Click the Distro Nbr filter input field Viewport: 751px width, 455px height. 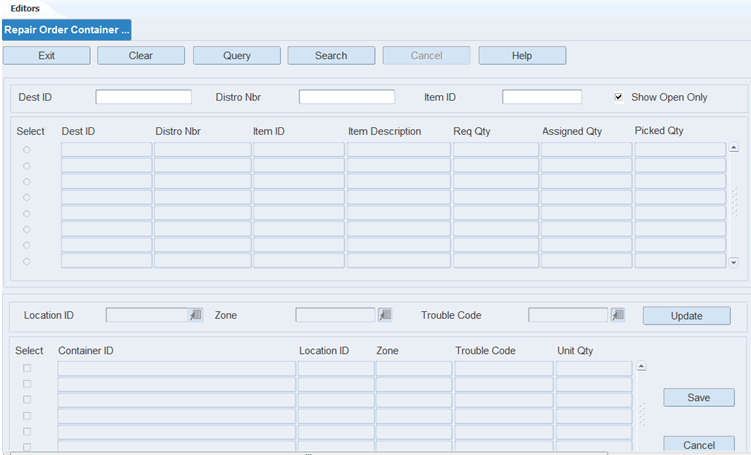pyautogui.click(x=347, y=97)
